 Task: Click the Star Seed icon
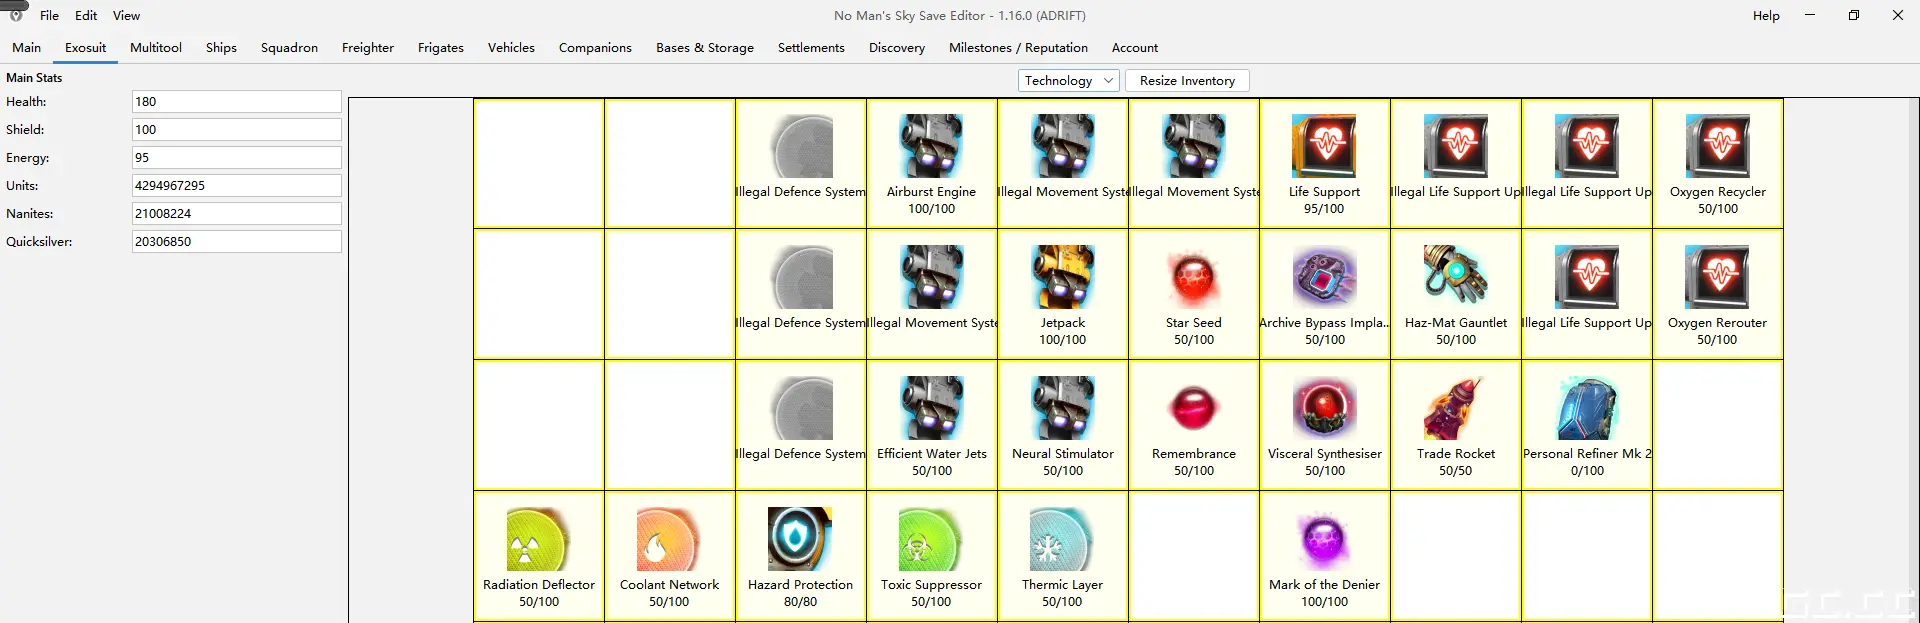tap(1194, 277)
